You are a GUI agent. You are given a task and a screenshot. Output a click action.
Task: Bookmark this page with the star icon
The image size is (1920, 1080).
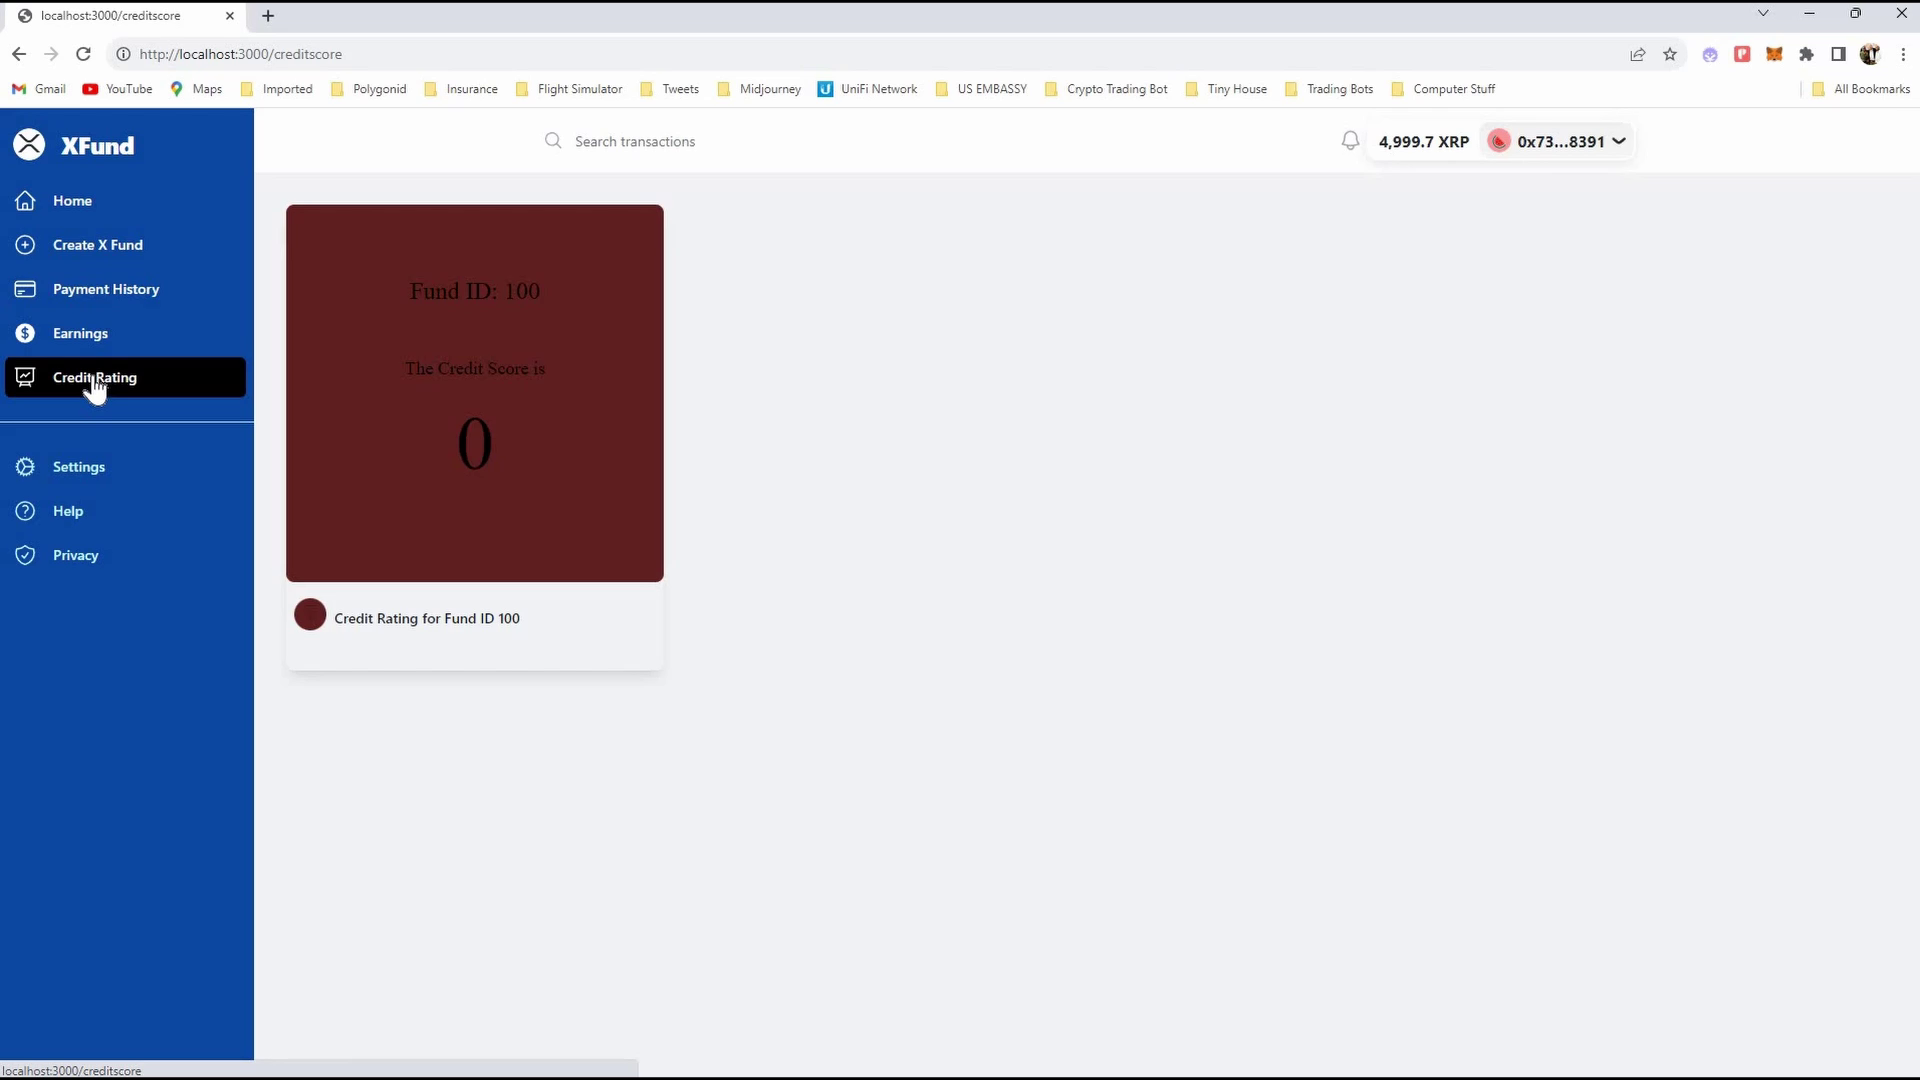(x=1670, y=54)
